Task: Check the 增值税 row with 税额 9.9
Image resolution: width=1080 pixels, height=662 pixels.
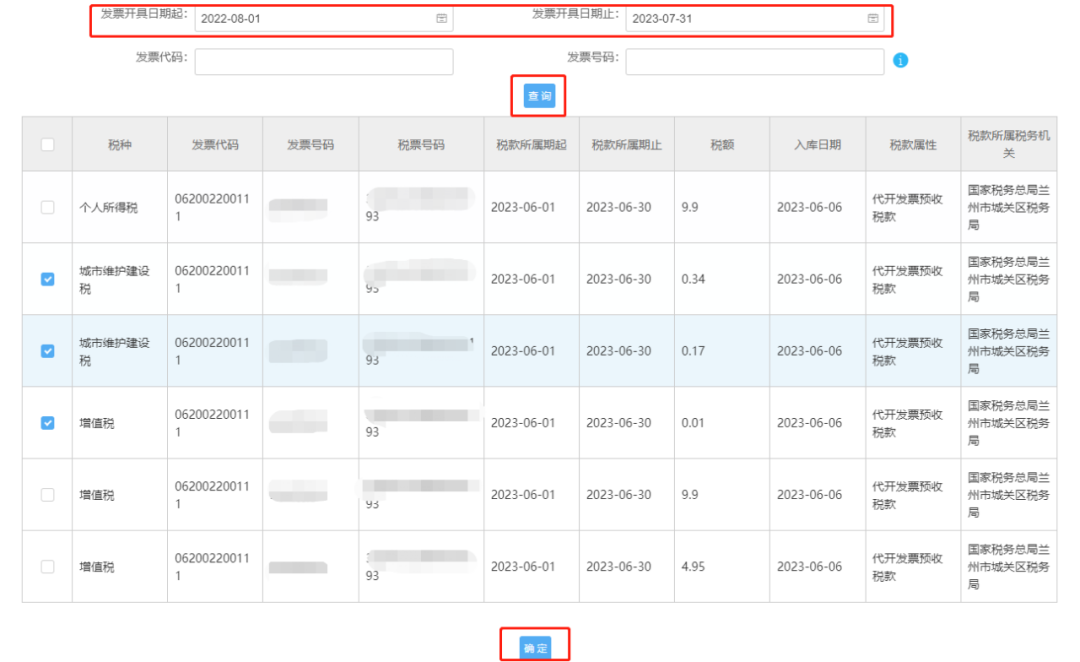Action: [x=48, y=495]
